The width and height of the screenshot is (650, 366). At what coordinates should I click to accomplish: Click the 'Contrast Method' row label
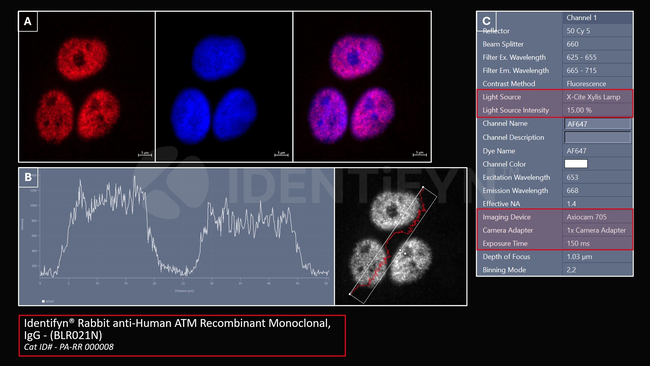(509, 84)
